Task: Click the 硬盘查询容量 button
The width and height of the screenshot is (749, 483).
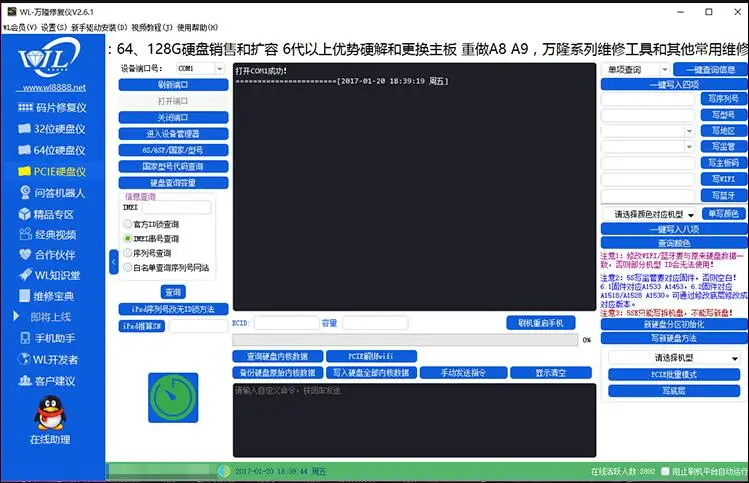Action: click(x=173, y=182)
